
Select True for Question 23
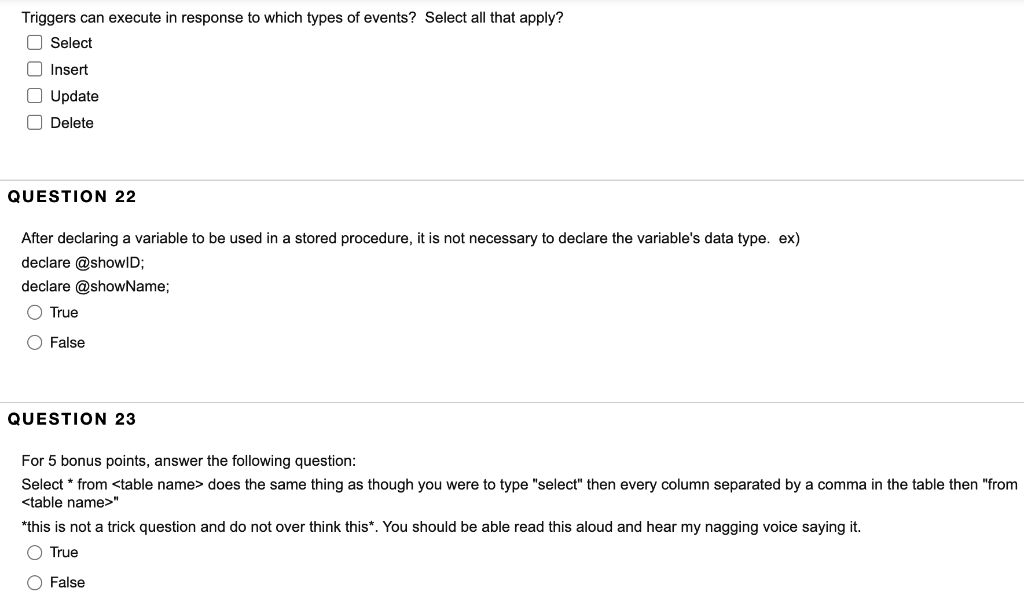click(x=34, y=552)
